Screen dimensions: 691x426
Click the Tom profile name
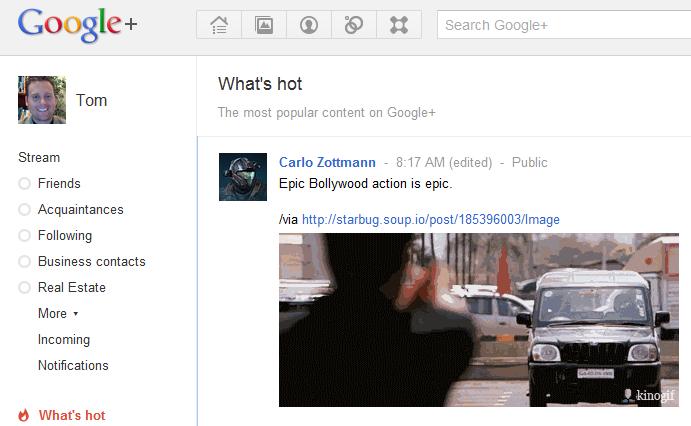(91, 100)
